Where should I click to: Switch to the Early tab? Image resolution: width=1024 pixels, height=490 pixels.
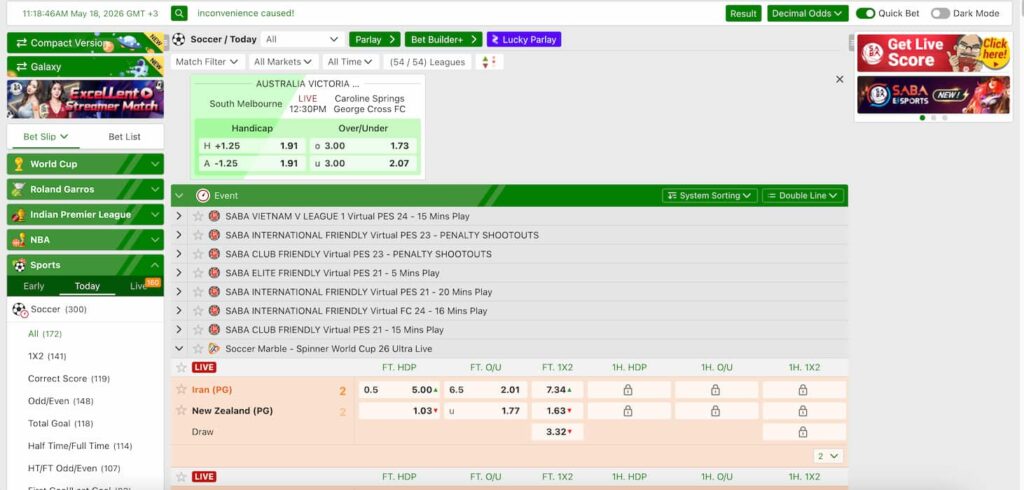[34, 286]
